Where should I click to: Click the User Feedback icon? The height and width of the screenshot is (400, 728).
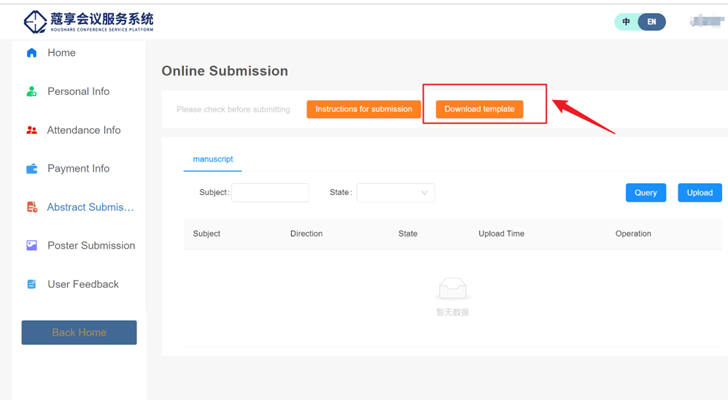tap(32, 285)
